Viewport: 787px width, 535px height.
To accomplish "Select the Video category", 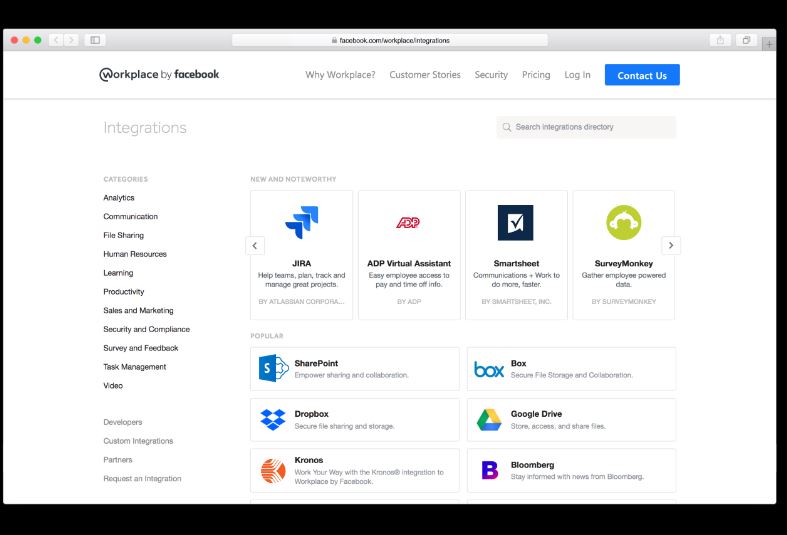I will 113,385.
